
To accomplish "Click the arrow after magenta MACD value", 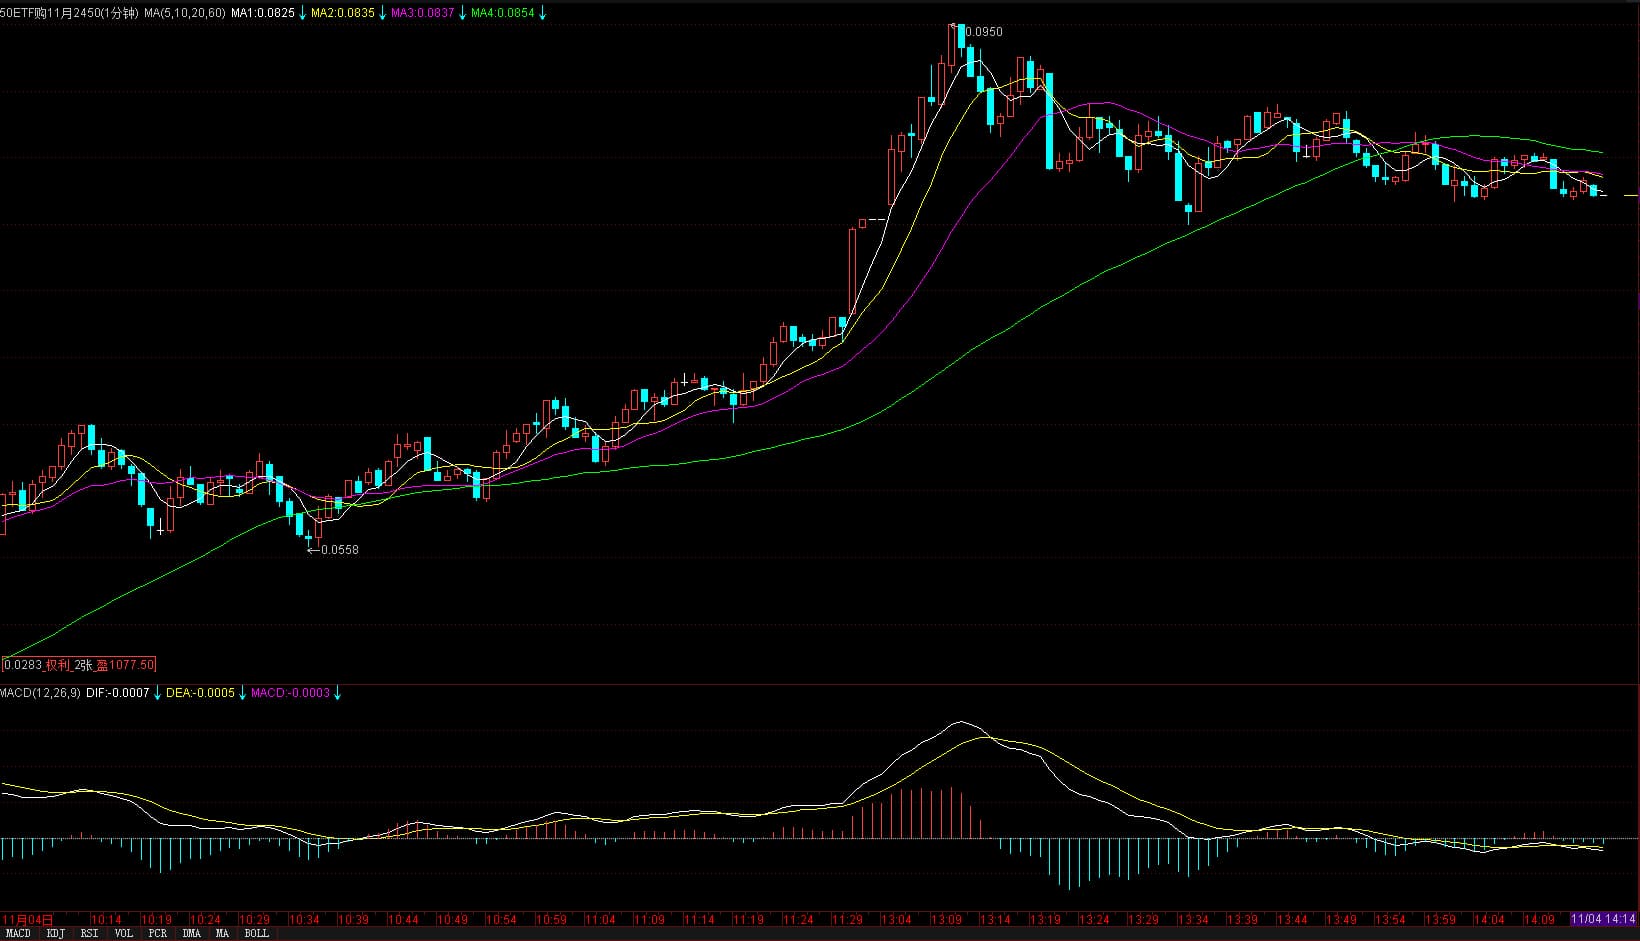I will tap(337, 693).
